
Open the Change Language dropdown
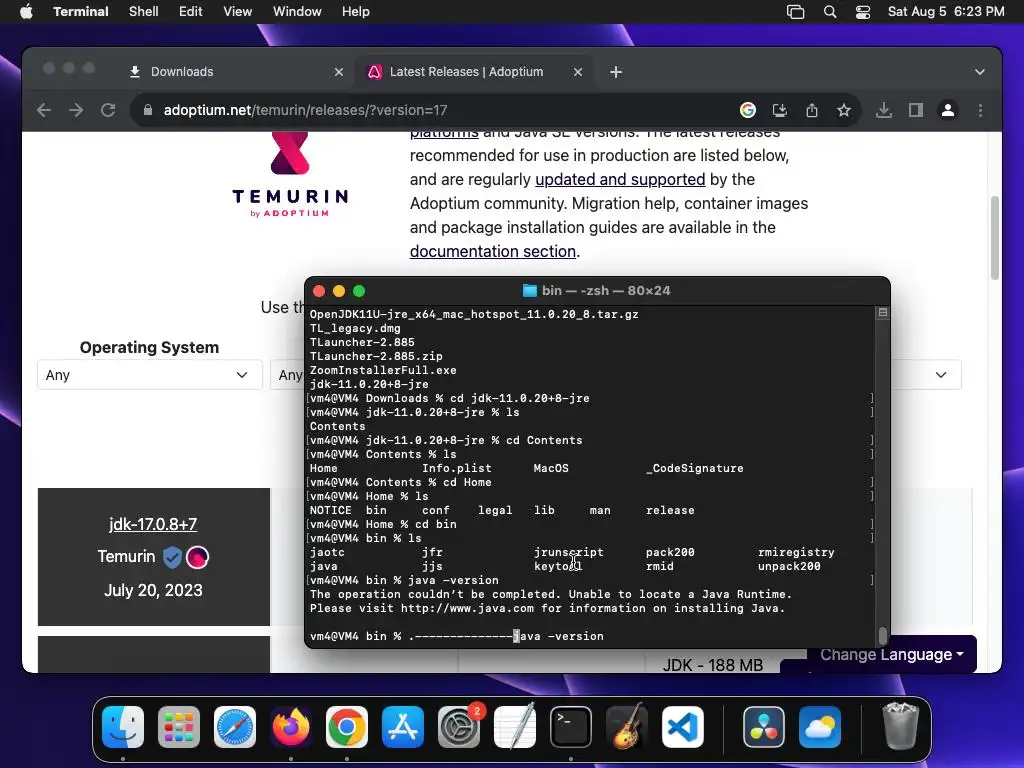891,654
